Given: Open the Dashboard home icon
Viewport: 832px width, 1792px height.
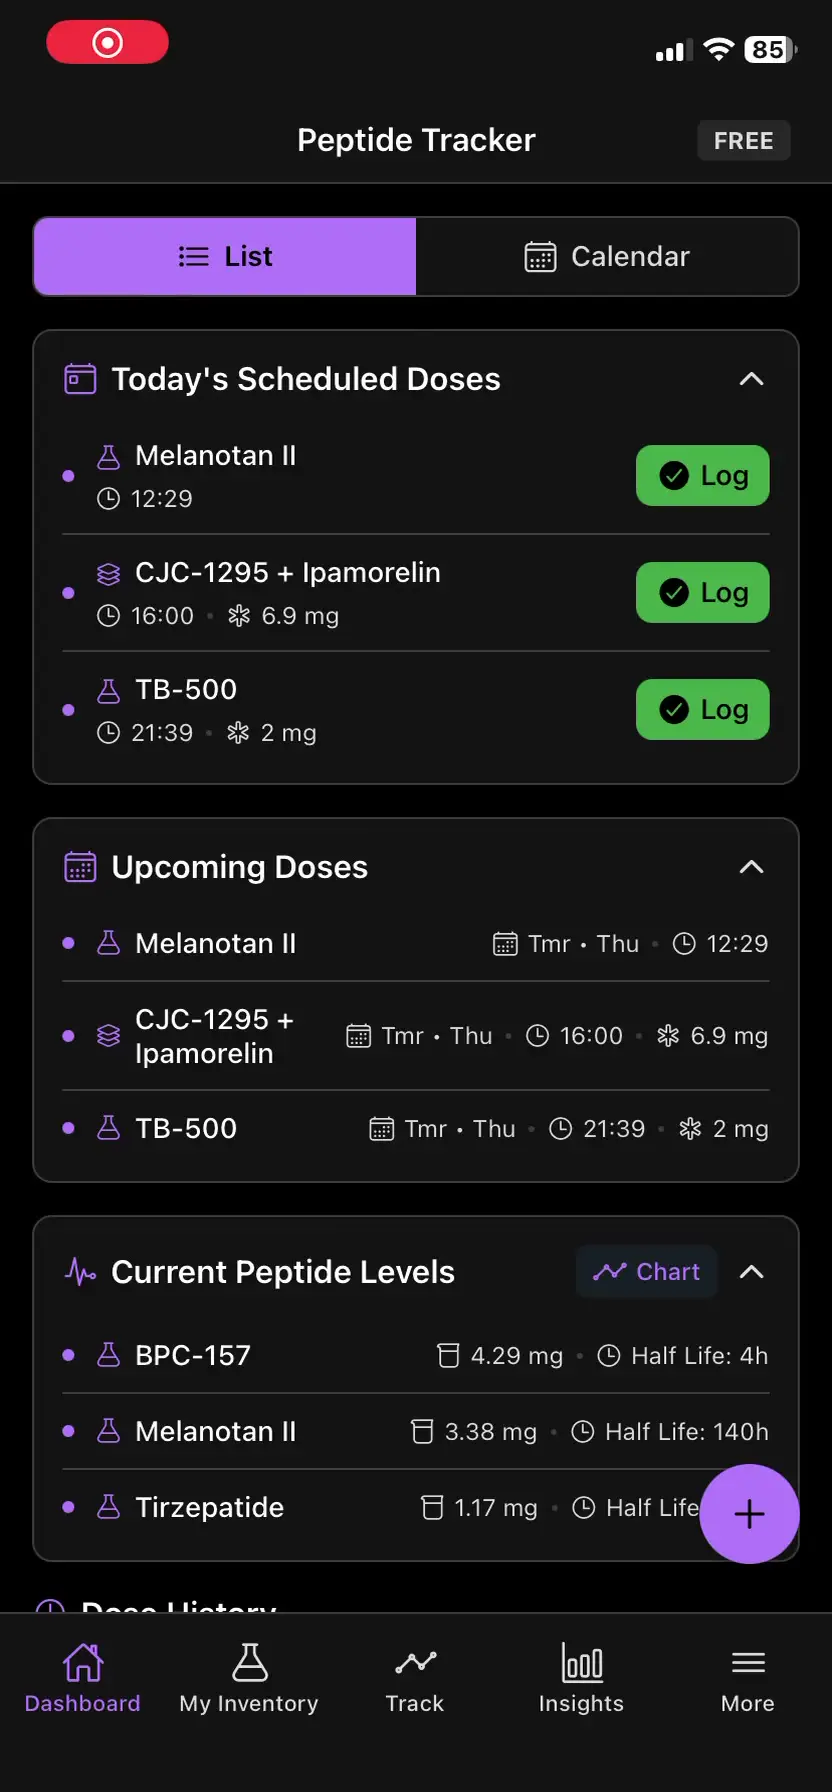Looking at the screenshot, I should [x=83, y=1663].
